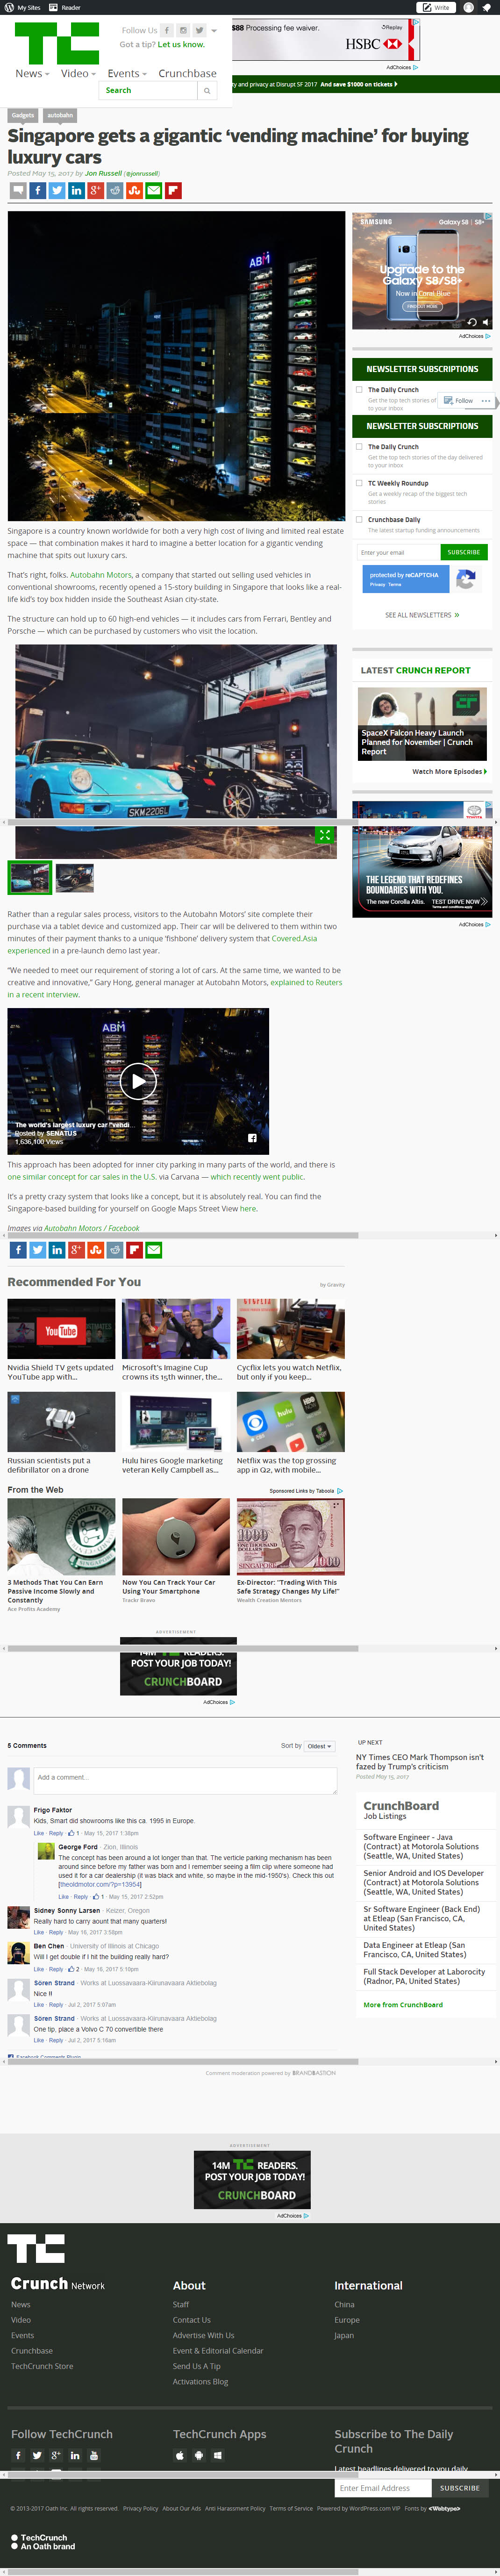Go to Contact Us in the footer
The image size is (500, 2576).
point(192,2320)
